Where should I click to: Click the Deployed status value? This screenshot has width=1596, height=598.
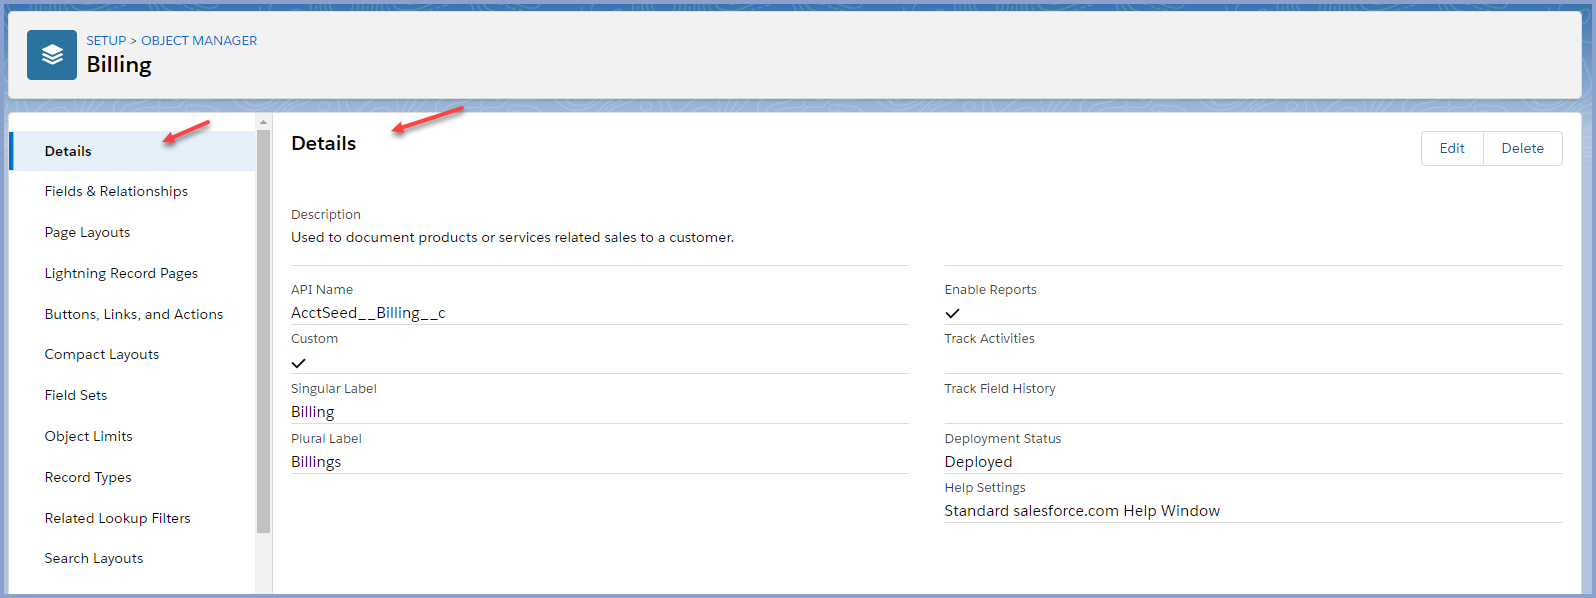tap(978, 462)
